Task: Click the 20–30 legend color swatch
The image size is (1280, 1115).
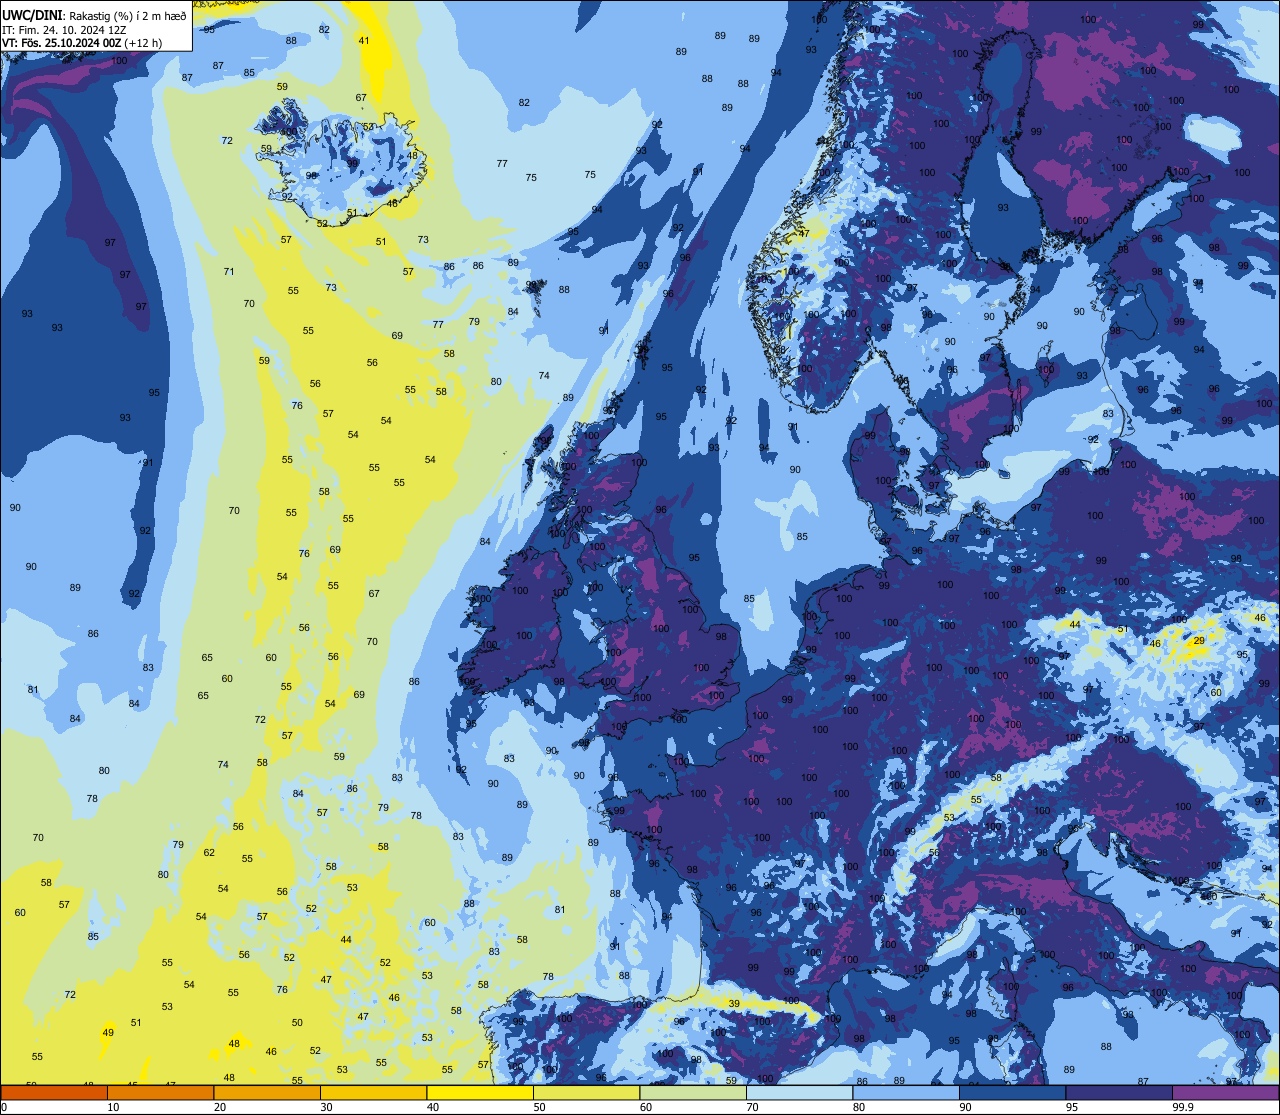Action: point(267,1093)
